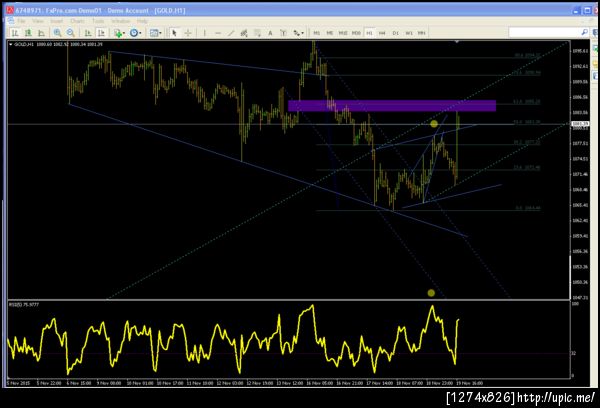Select the Equidistant Channel tool
Image resolution: width=600 pixels, height=408 pixels.
point(244,33)
